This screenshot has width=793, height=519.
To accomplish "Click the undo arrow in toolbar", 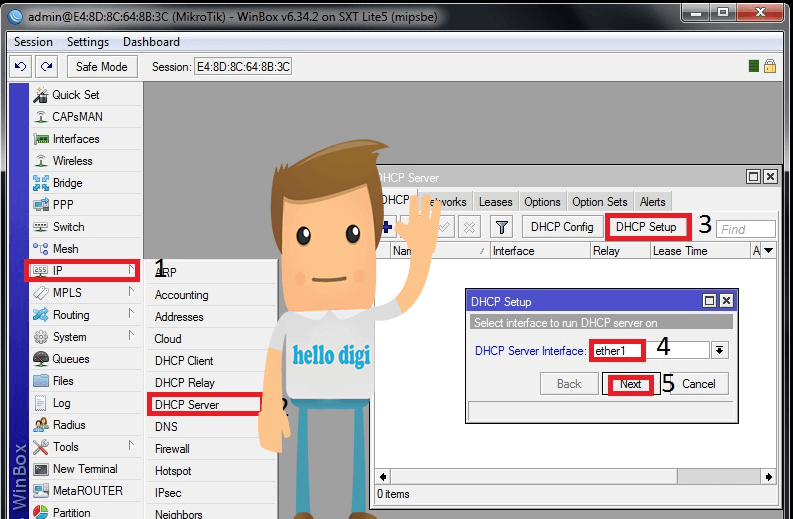I will pyautogui.click(x=21, y=66).
